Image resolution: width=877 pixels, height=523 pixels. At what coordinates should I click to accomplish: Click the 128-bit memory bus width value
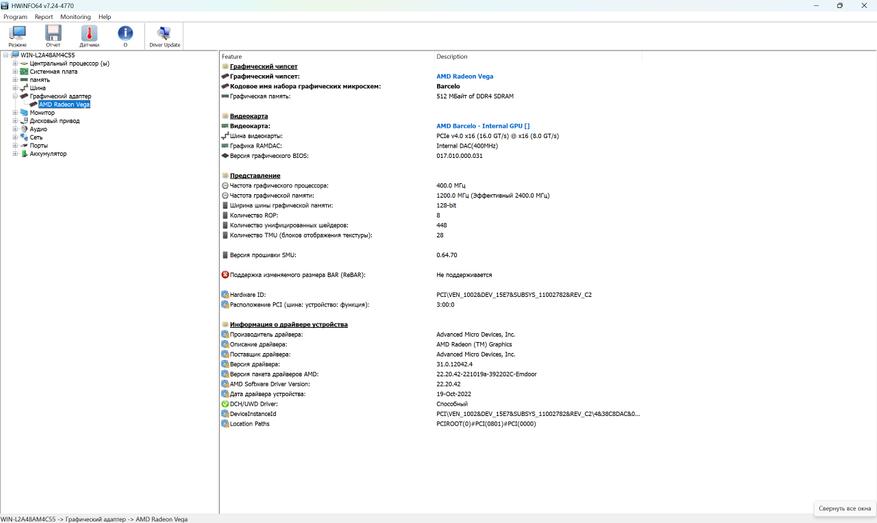click(x=446, y=206)
